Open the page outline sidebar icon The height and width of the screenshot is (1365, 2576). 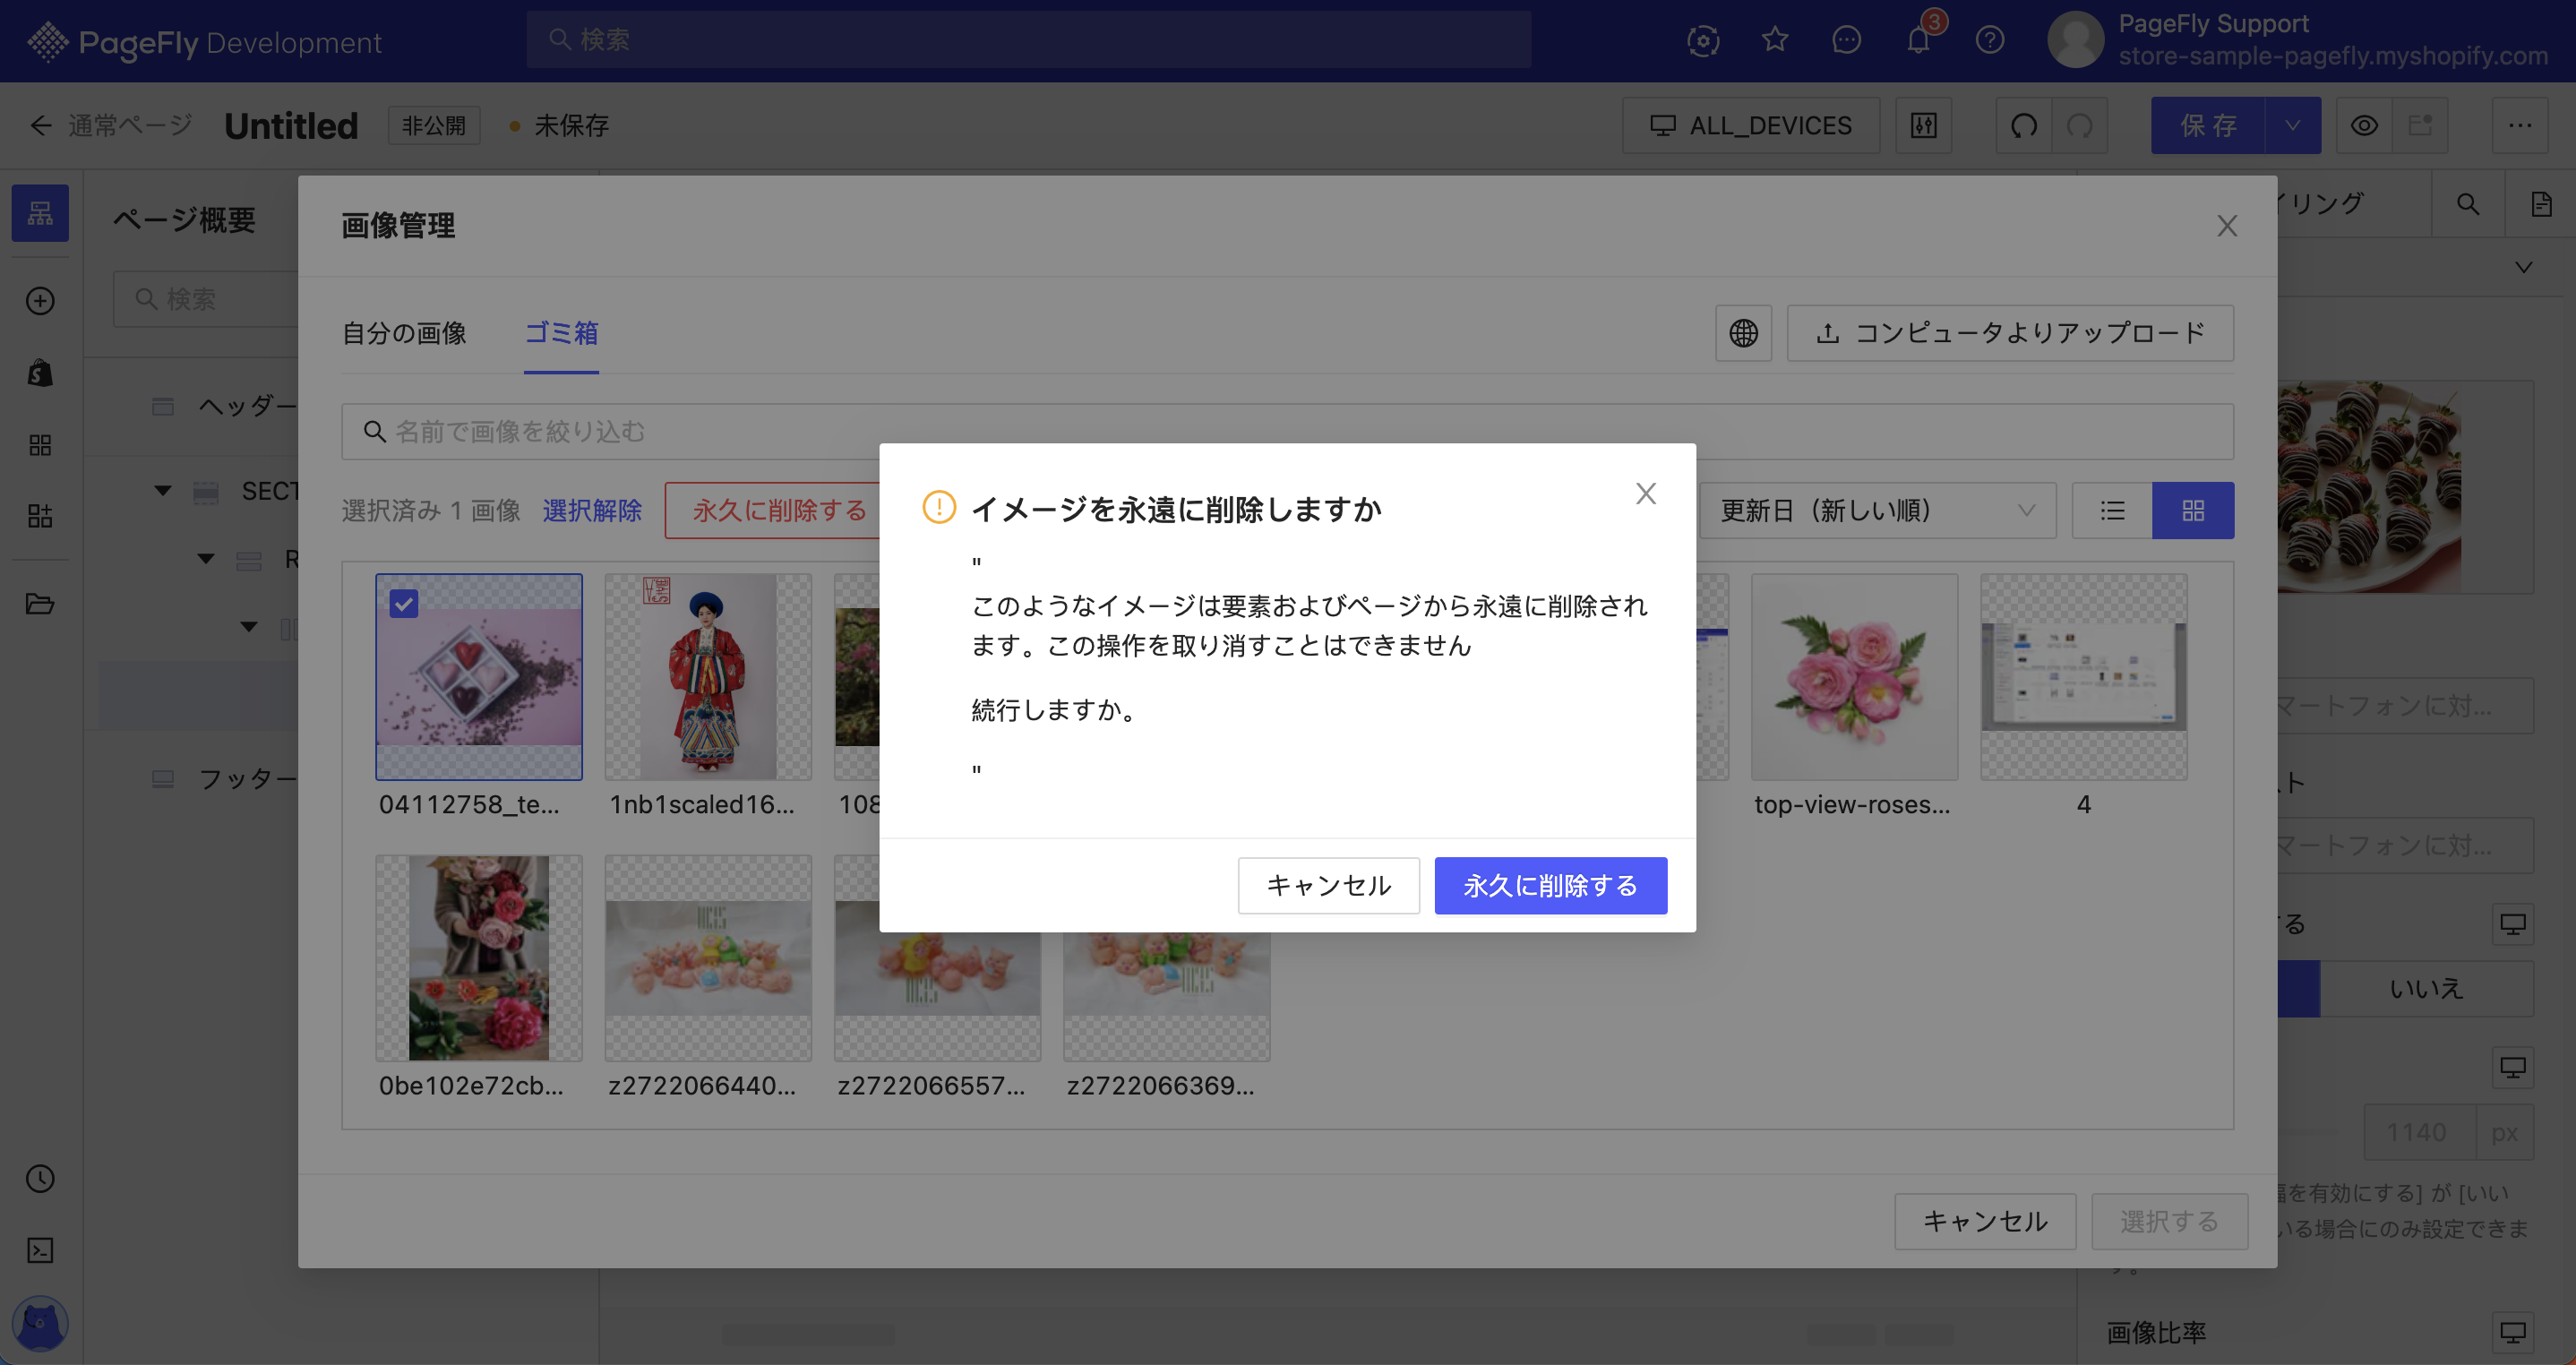point(40,212)
